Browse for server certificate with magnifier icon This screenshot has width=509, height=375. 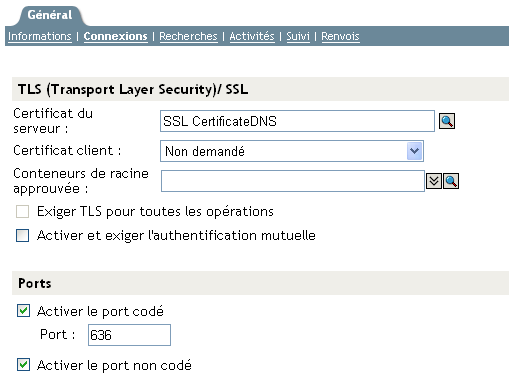pyautogui.click(x=447, y=121)
